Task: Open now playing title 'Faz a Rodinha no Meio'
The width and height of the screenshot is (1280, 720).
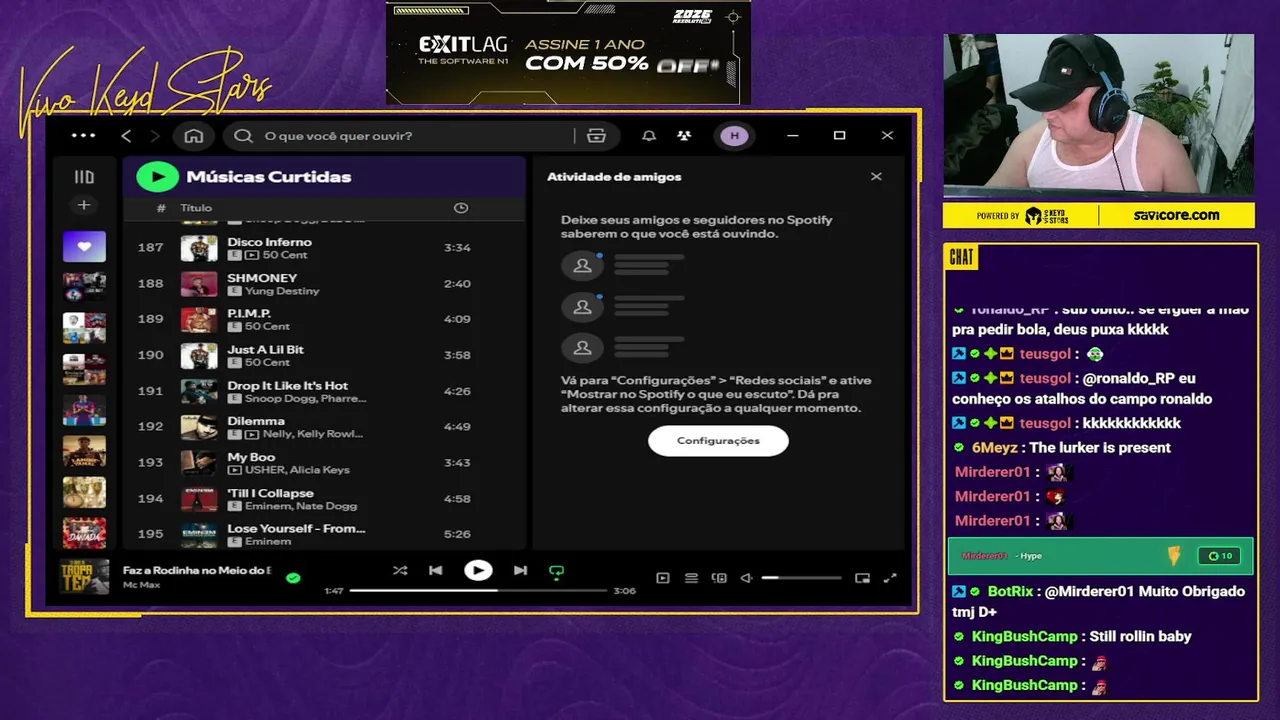Action: 197,570
